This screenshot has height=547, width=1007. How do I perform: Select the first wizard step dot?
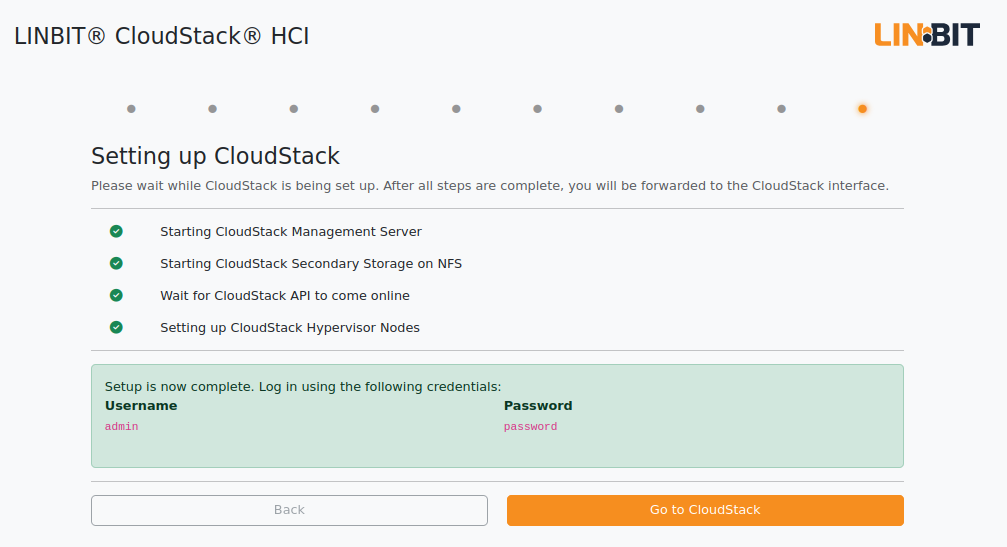click(131, 109)
